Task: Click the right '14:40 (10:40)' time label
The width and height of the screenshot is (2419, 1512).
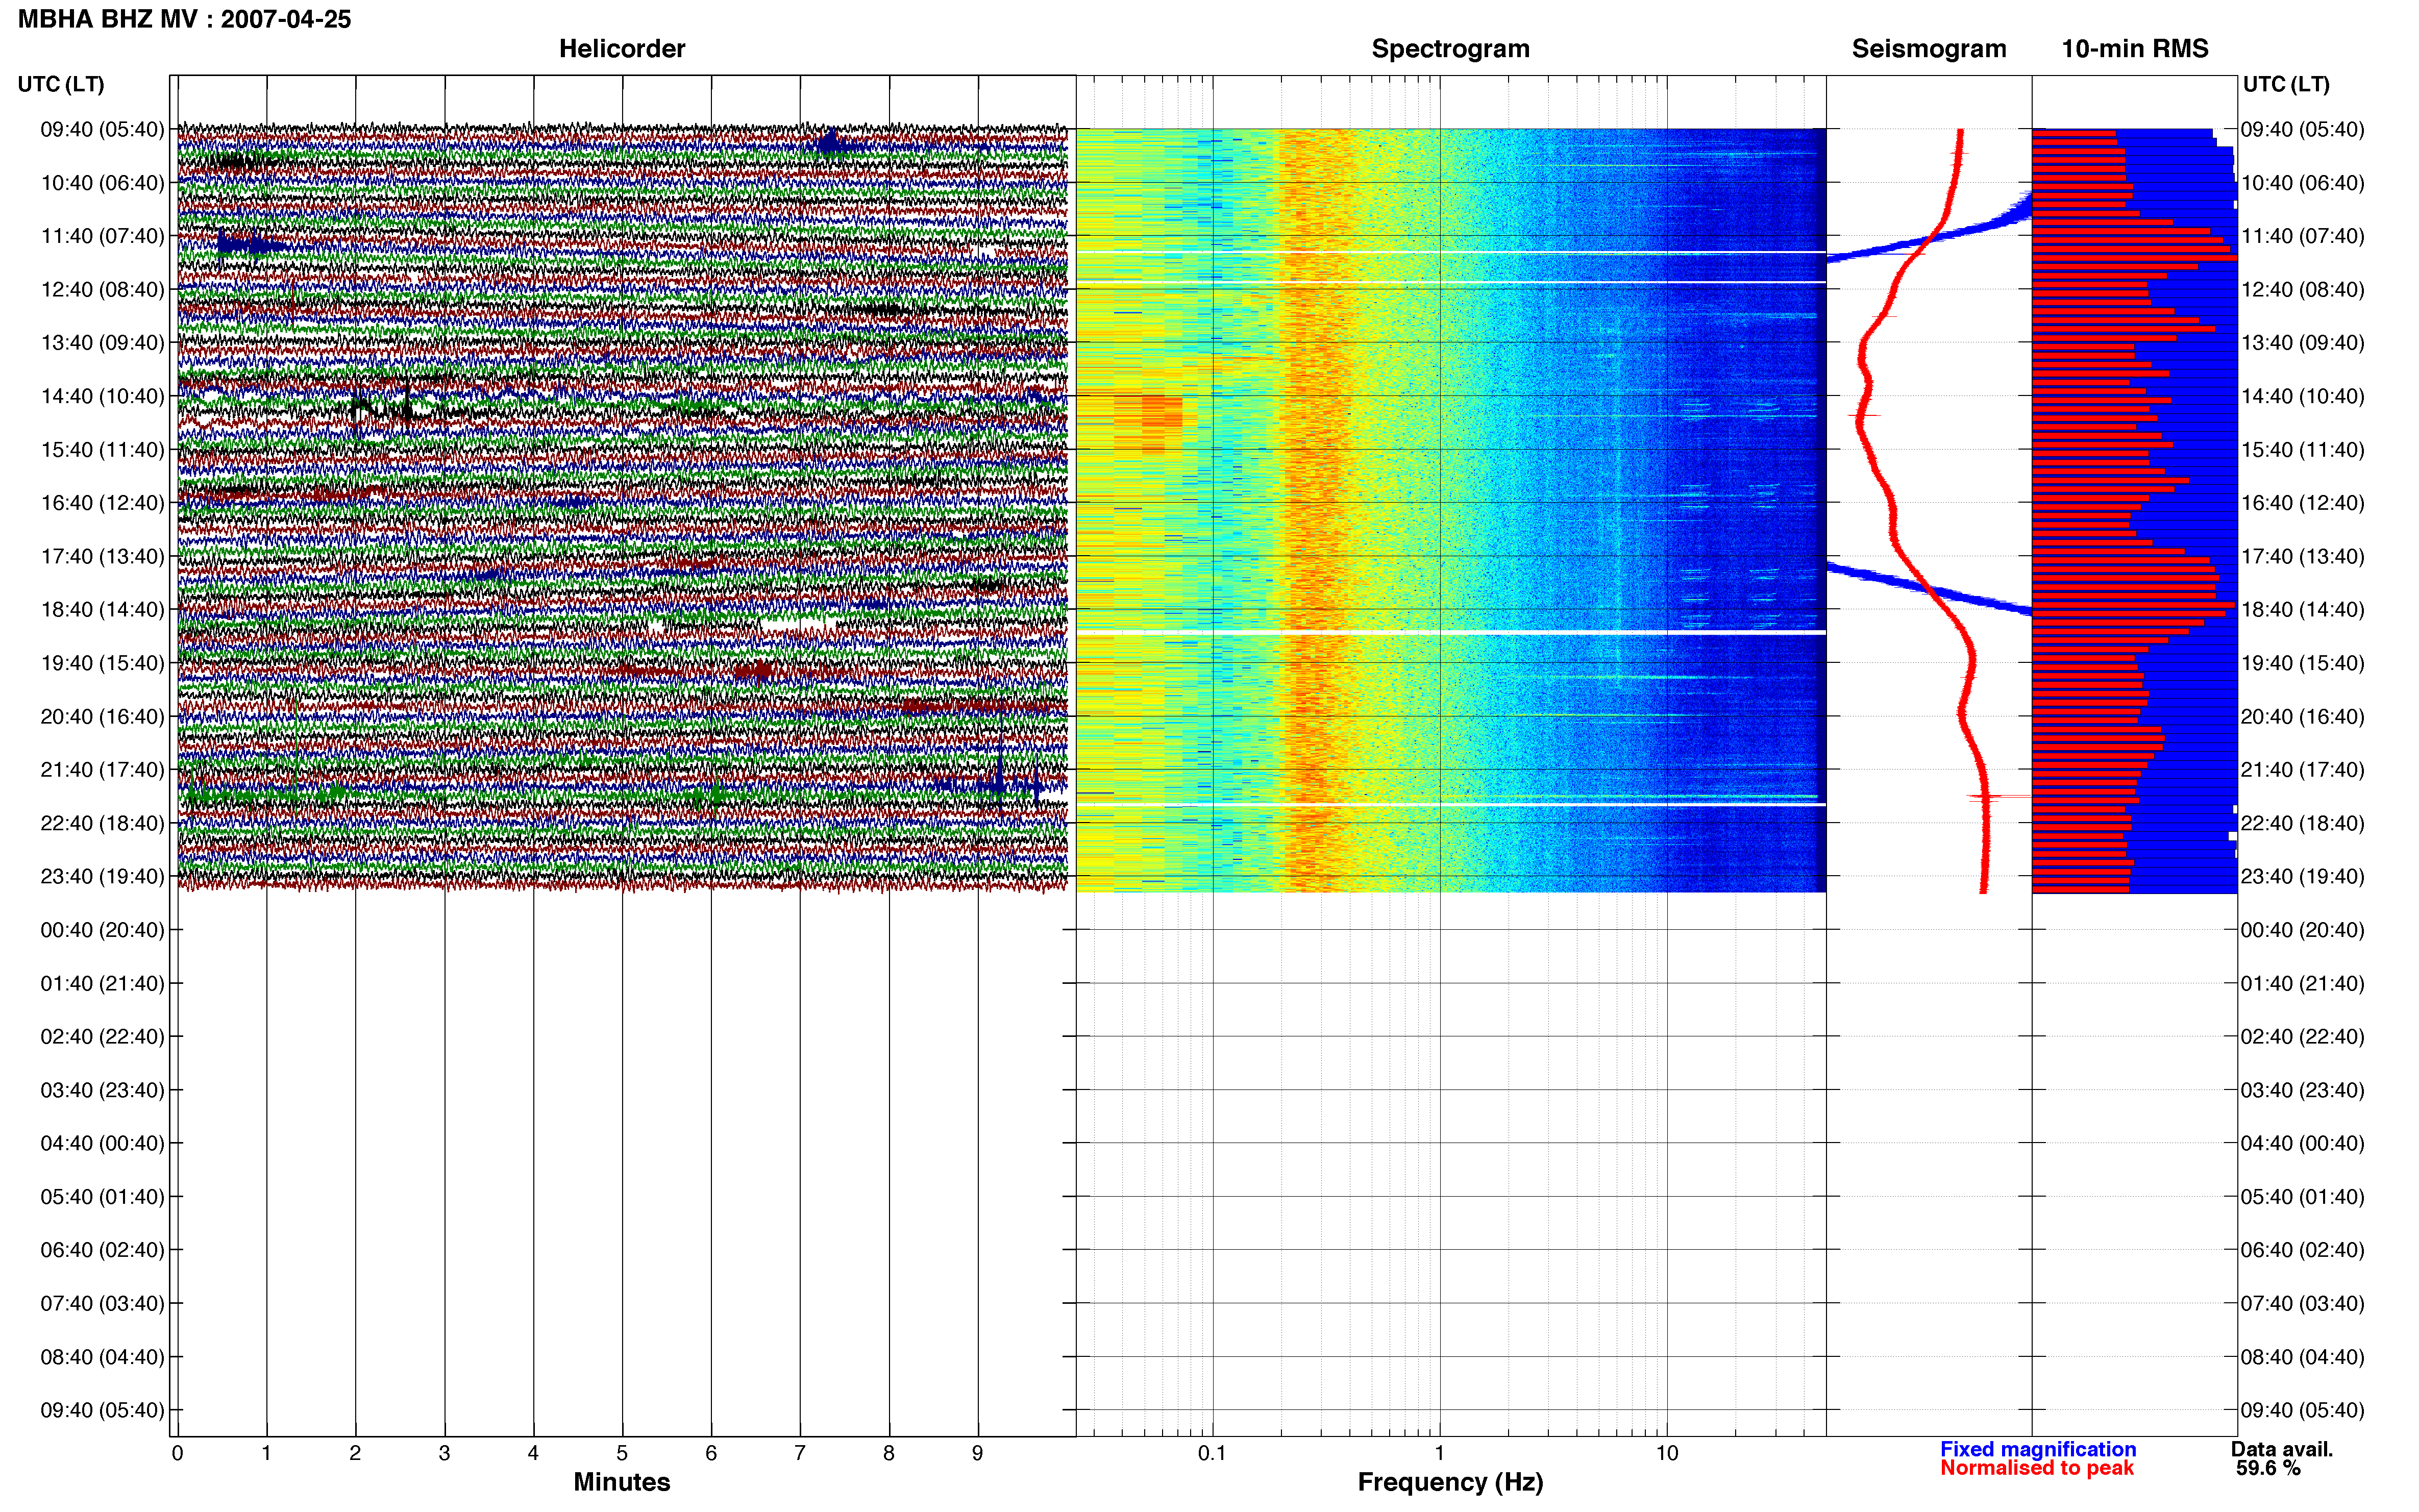Action: point(2303,396)
